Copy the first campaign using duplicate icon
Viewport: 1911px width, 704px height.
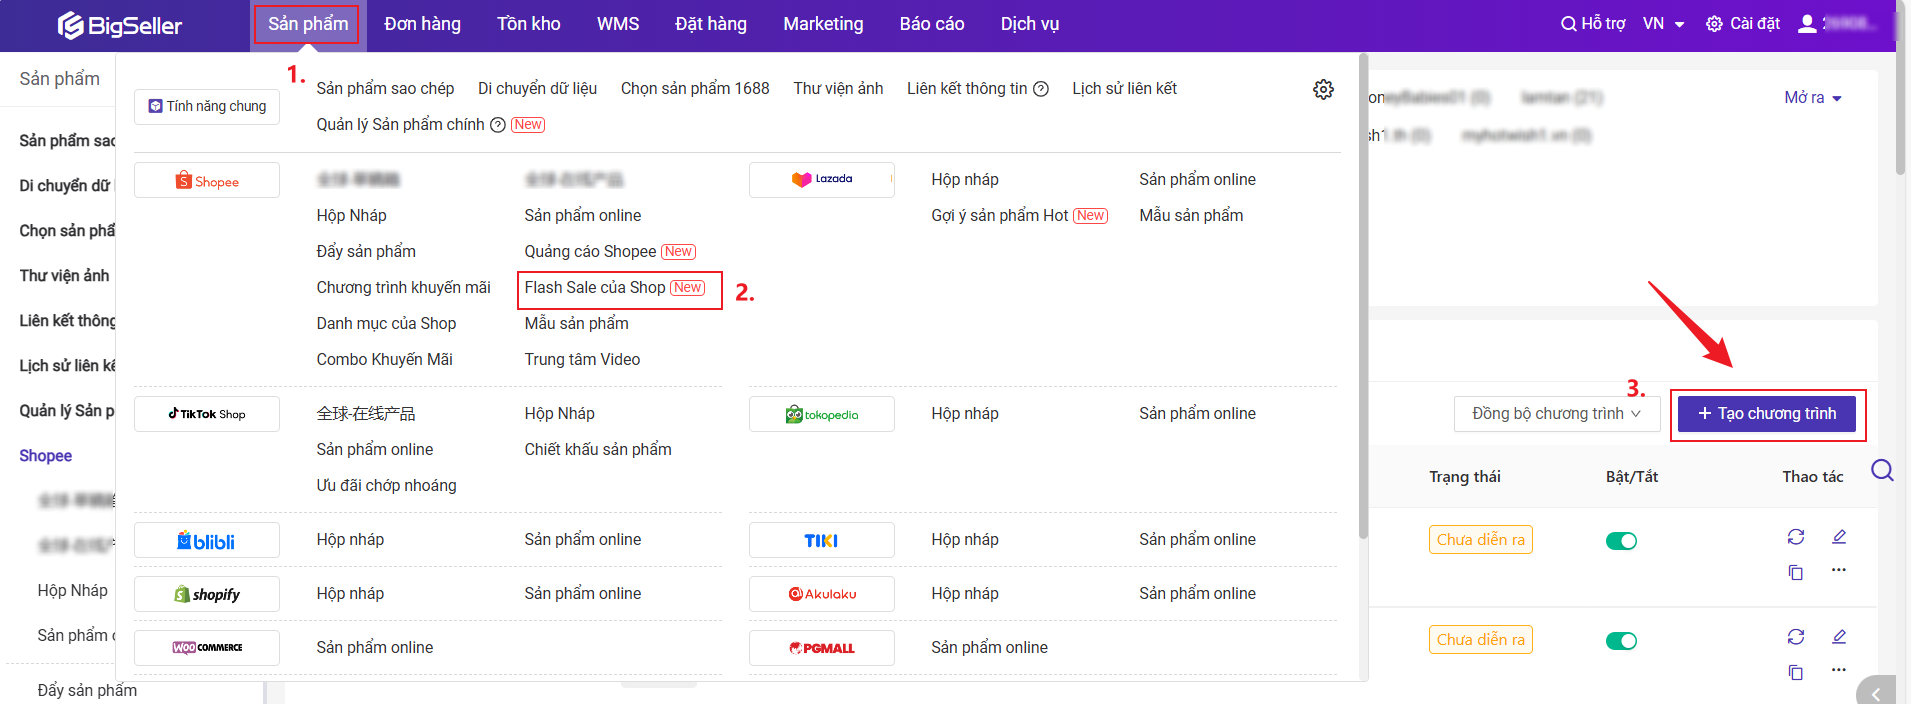pos(1796,572)
